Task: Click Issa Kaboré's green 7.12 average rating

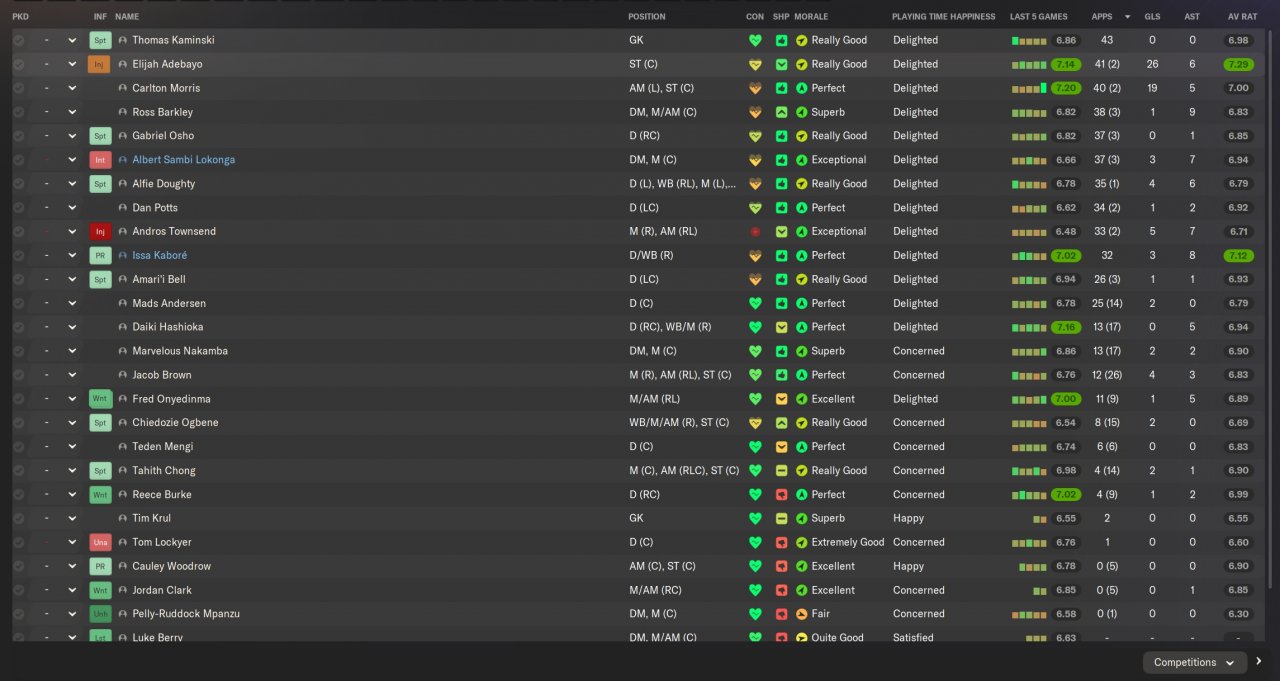Action: (1238, 255)
